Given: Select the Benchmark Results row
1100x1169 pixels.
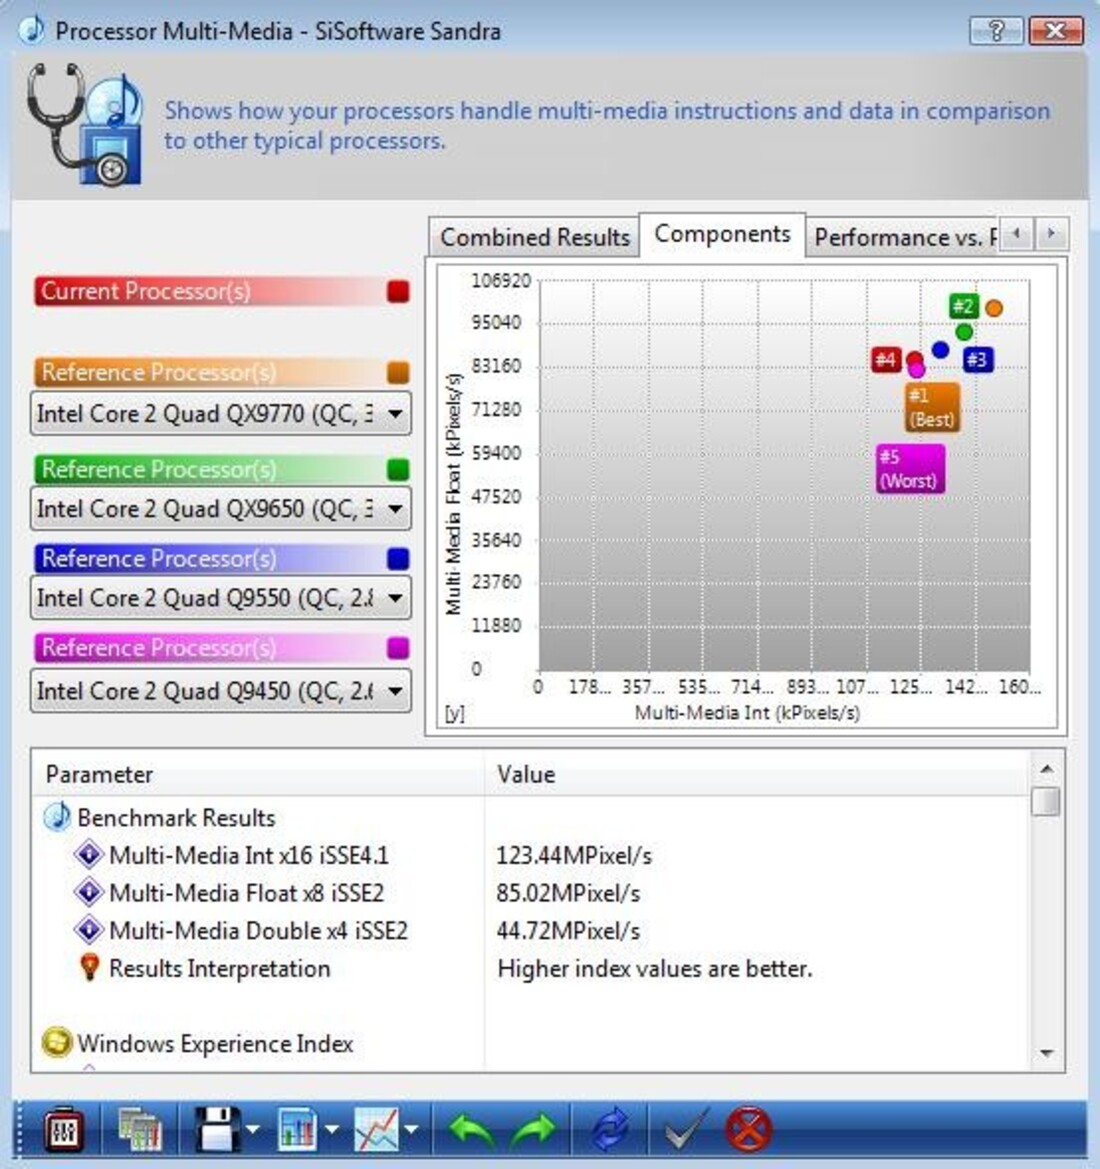Looking at the screenshot, I should (x=529, y=818).
